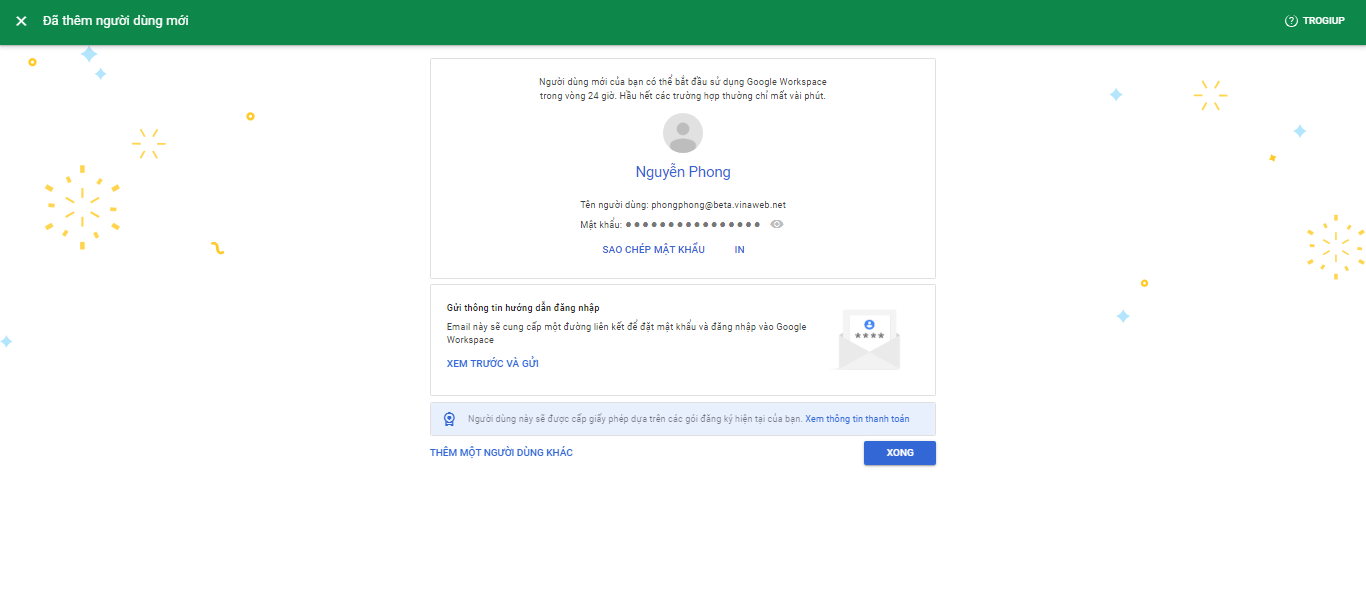Close the new user added dialog
This screenshot has height=600, width=1366.
[x=21, y=21]
